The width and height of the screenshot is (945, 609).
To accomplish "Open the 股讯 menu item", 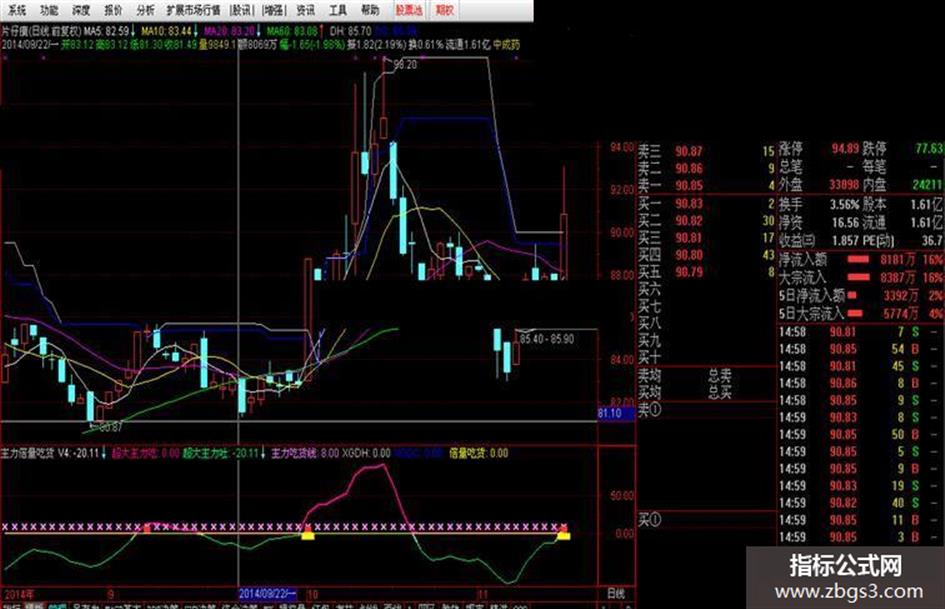I will (242, 10).
